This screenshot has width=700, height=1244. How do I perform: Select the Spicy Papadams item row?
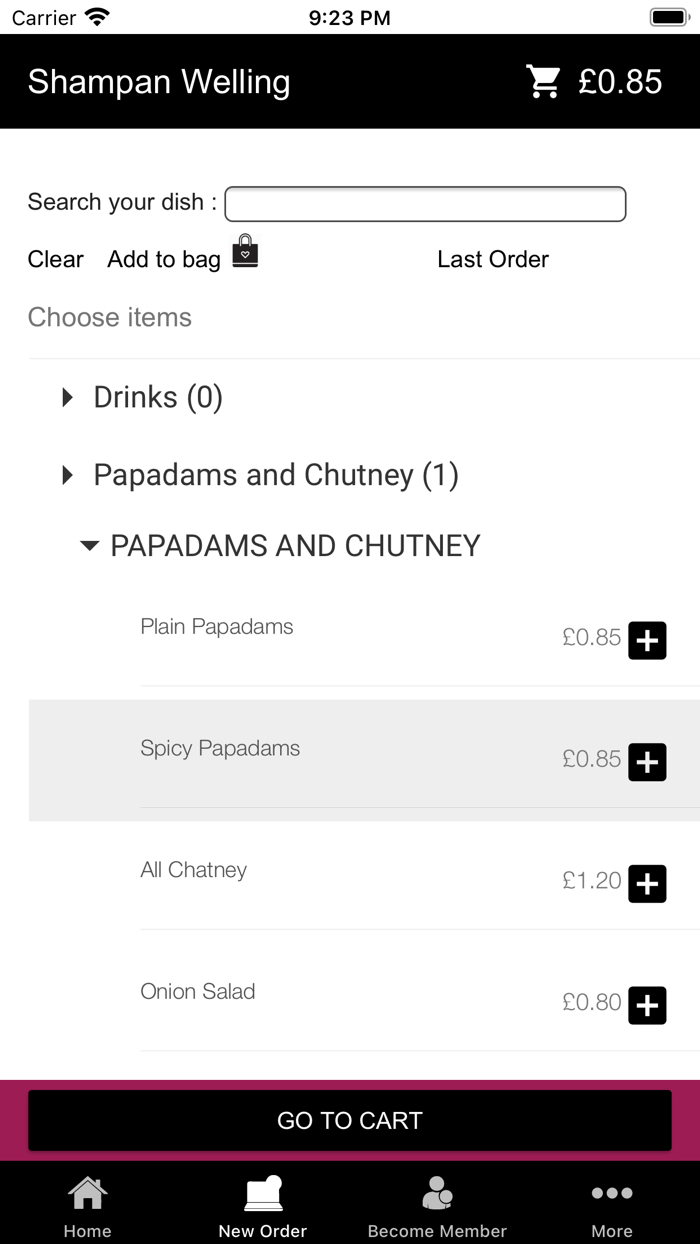point(300,760)
